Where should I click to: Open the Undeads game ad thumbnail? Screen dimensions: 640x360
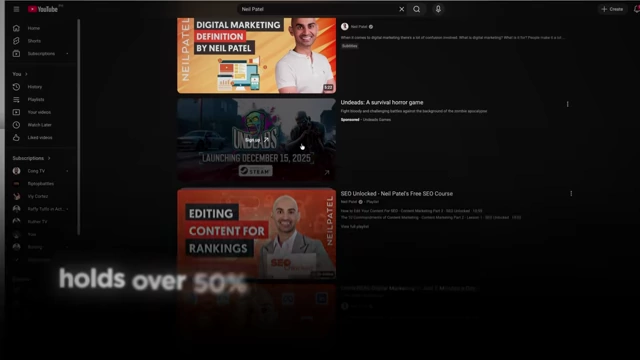click(256, 140)
